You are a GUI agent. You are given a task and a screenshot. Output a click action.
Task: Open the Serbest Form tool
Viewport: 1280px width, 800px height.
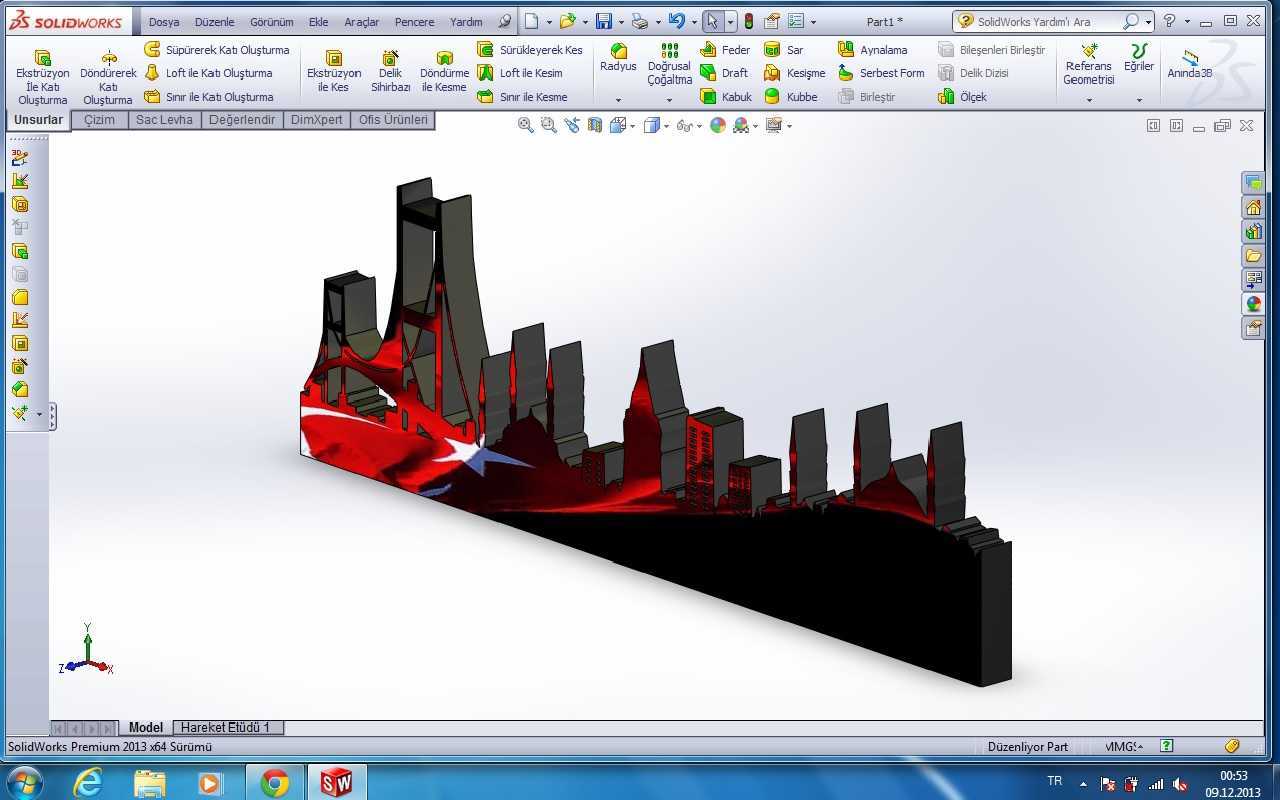881,73
